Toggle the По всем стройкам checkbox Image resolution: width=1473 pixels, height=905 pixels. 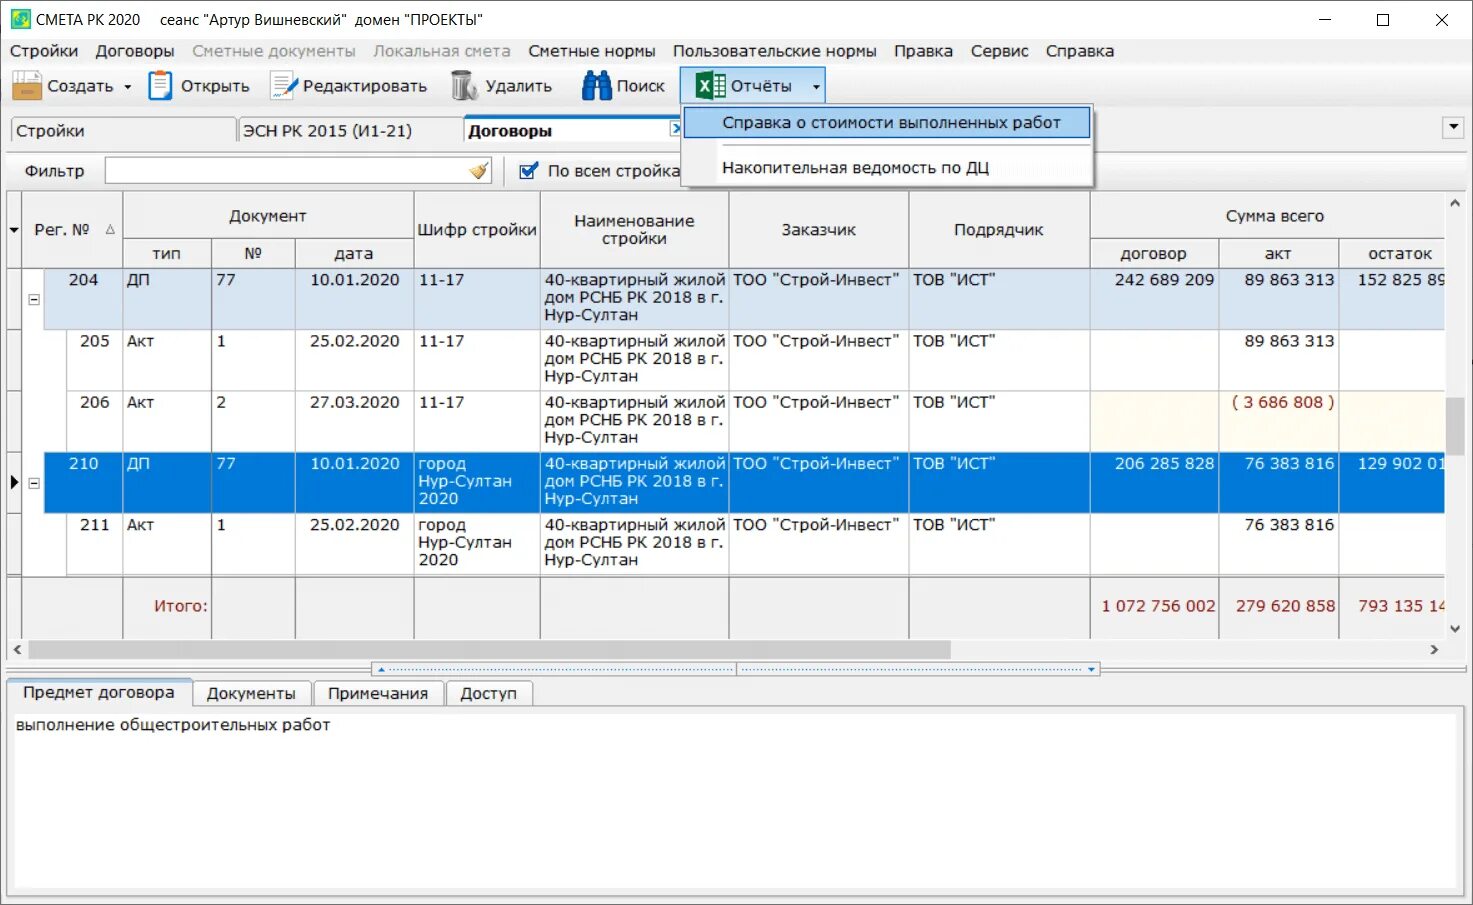tap(529, 171)
